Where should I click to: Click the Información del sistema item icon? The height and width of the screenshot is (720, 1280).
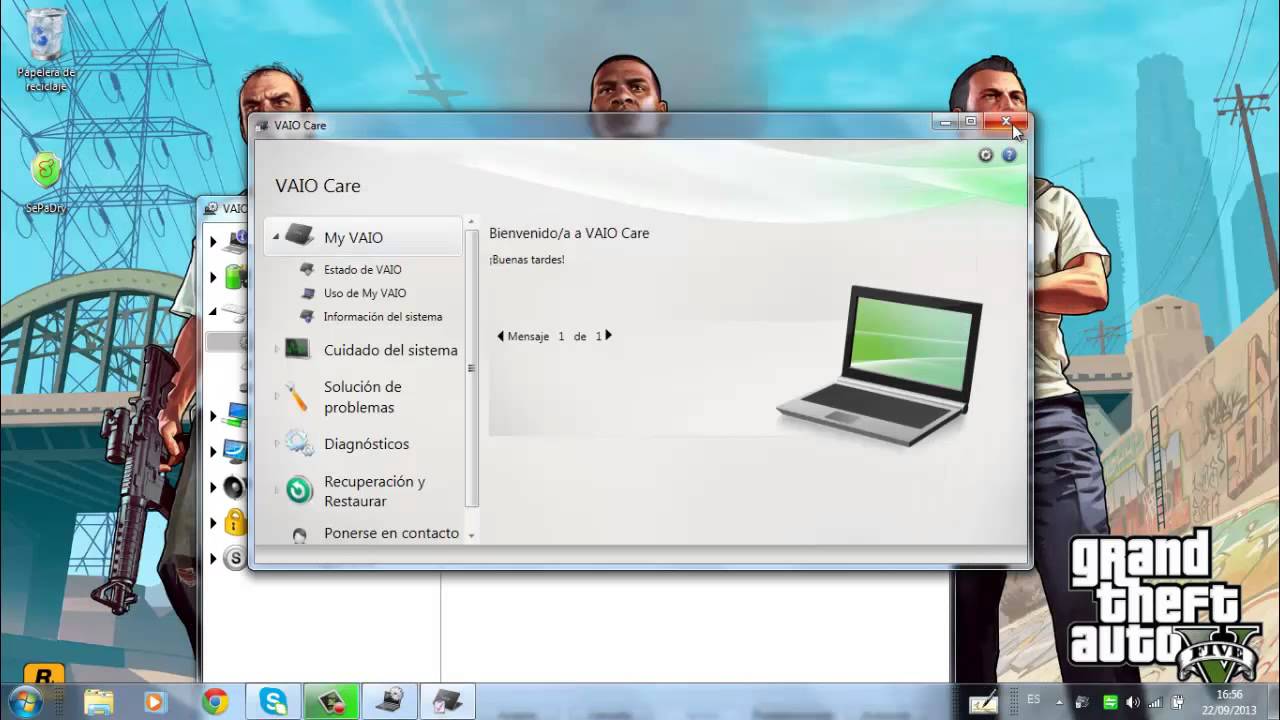pos(308,316)
